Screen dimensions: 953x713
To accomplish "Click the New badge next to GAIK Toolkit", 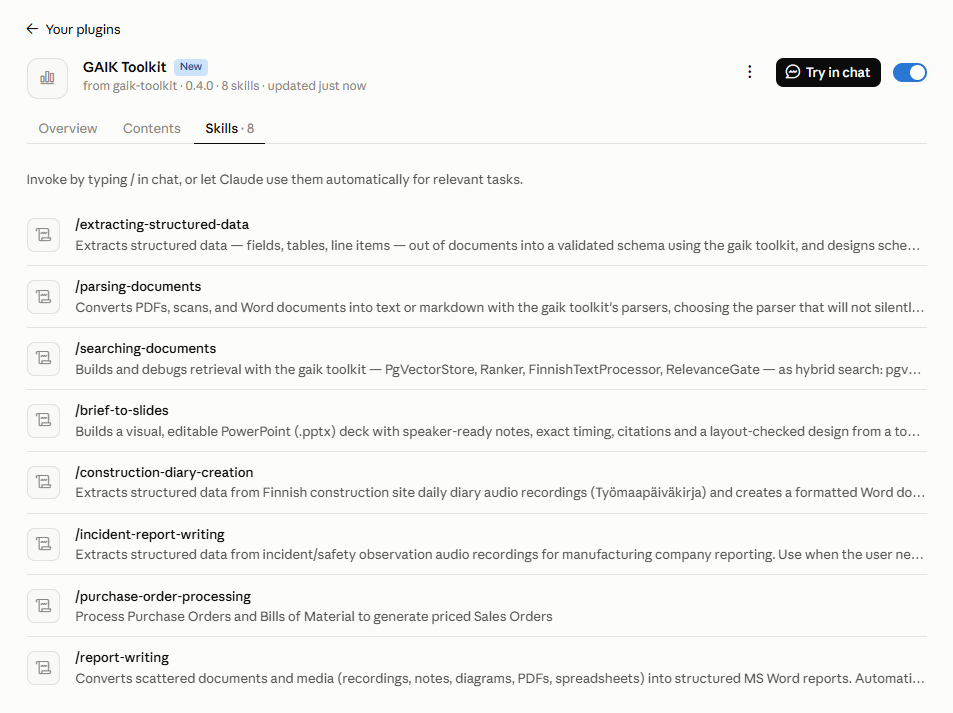I will coord(191,67).
